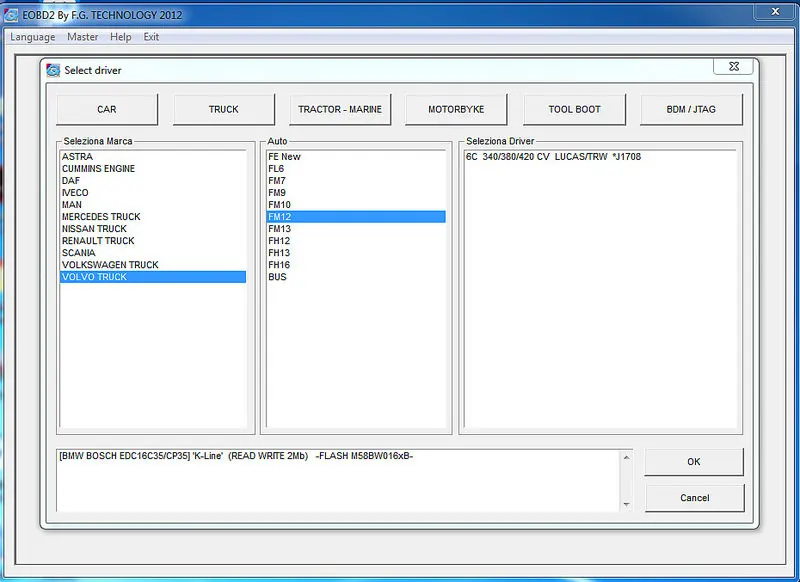800x582 pixels.
Task: Select the CAR vehicle category
Action: [106, 109]
